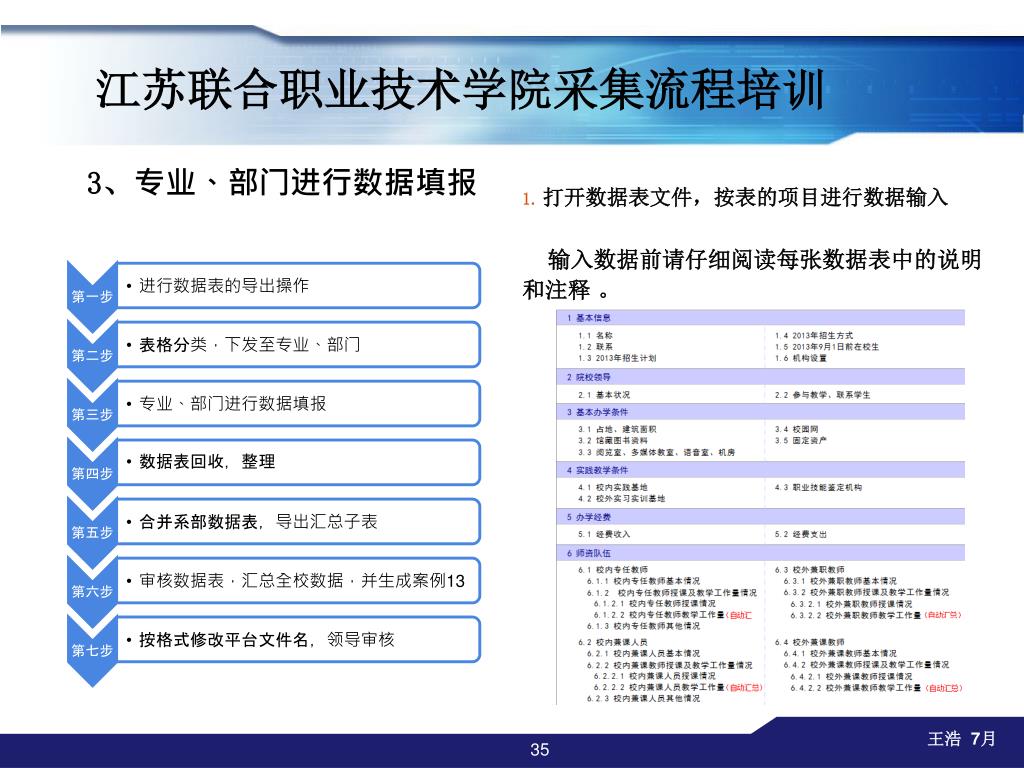Select the box 合并系部数据表，导出汇总子表
1024x768 pixels.
(298, 521)
